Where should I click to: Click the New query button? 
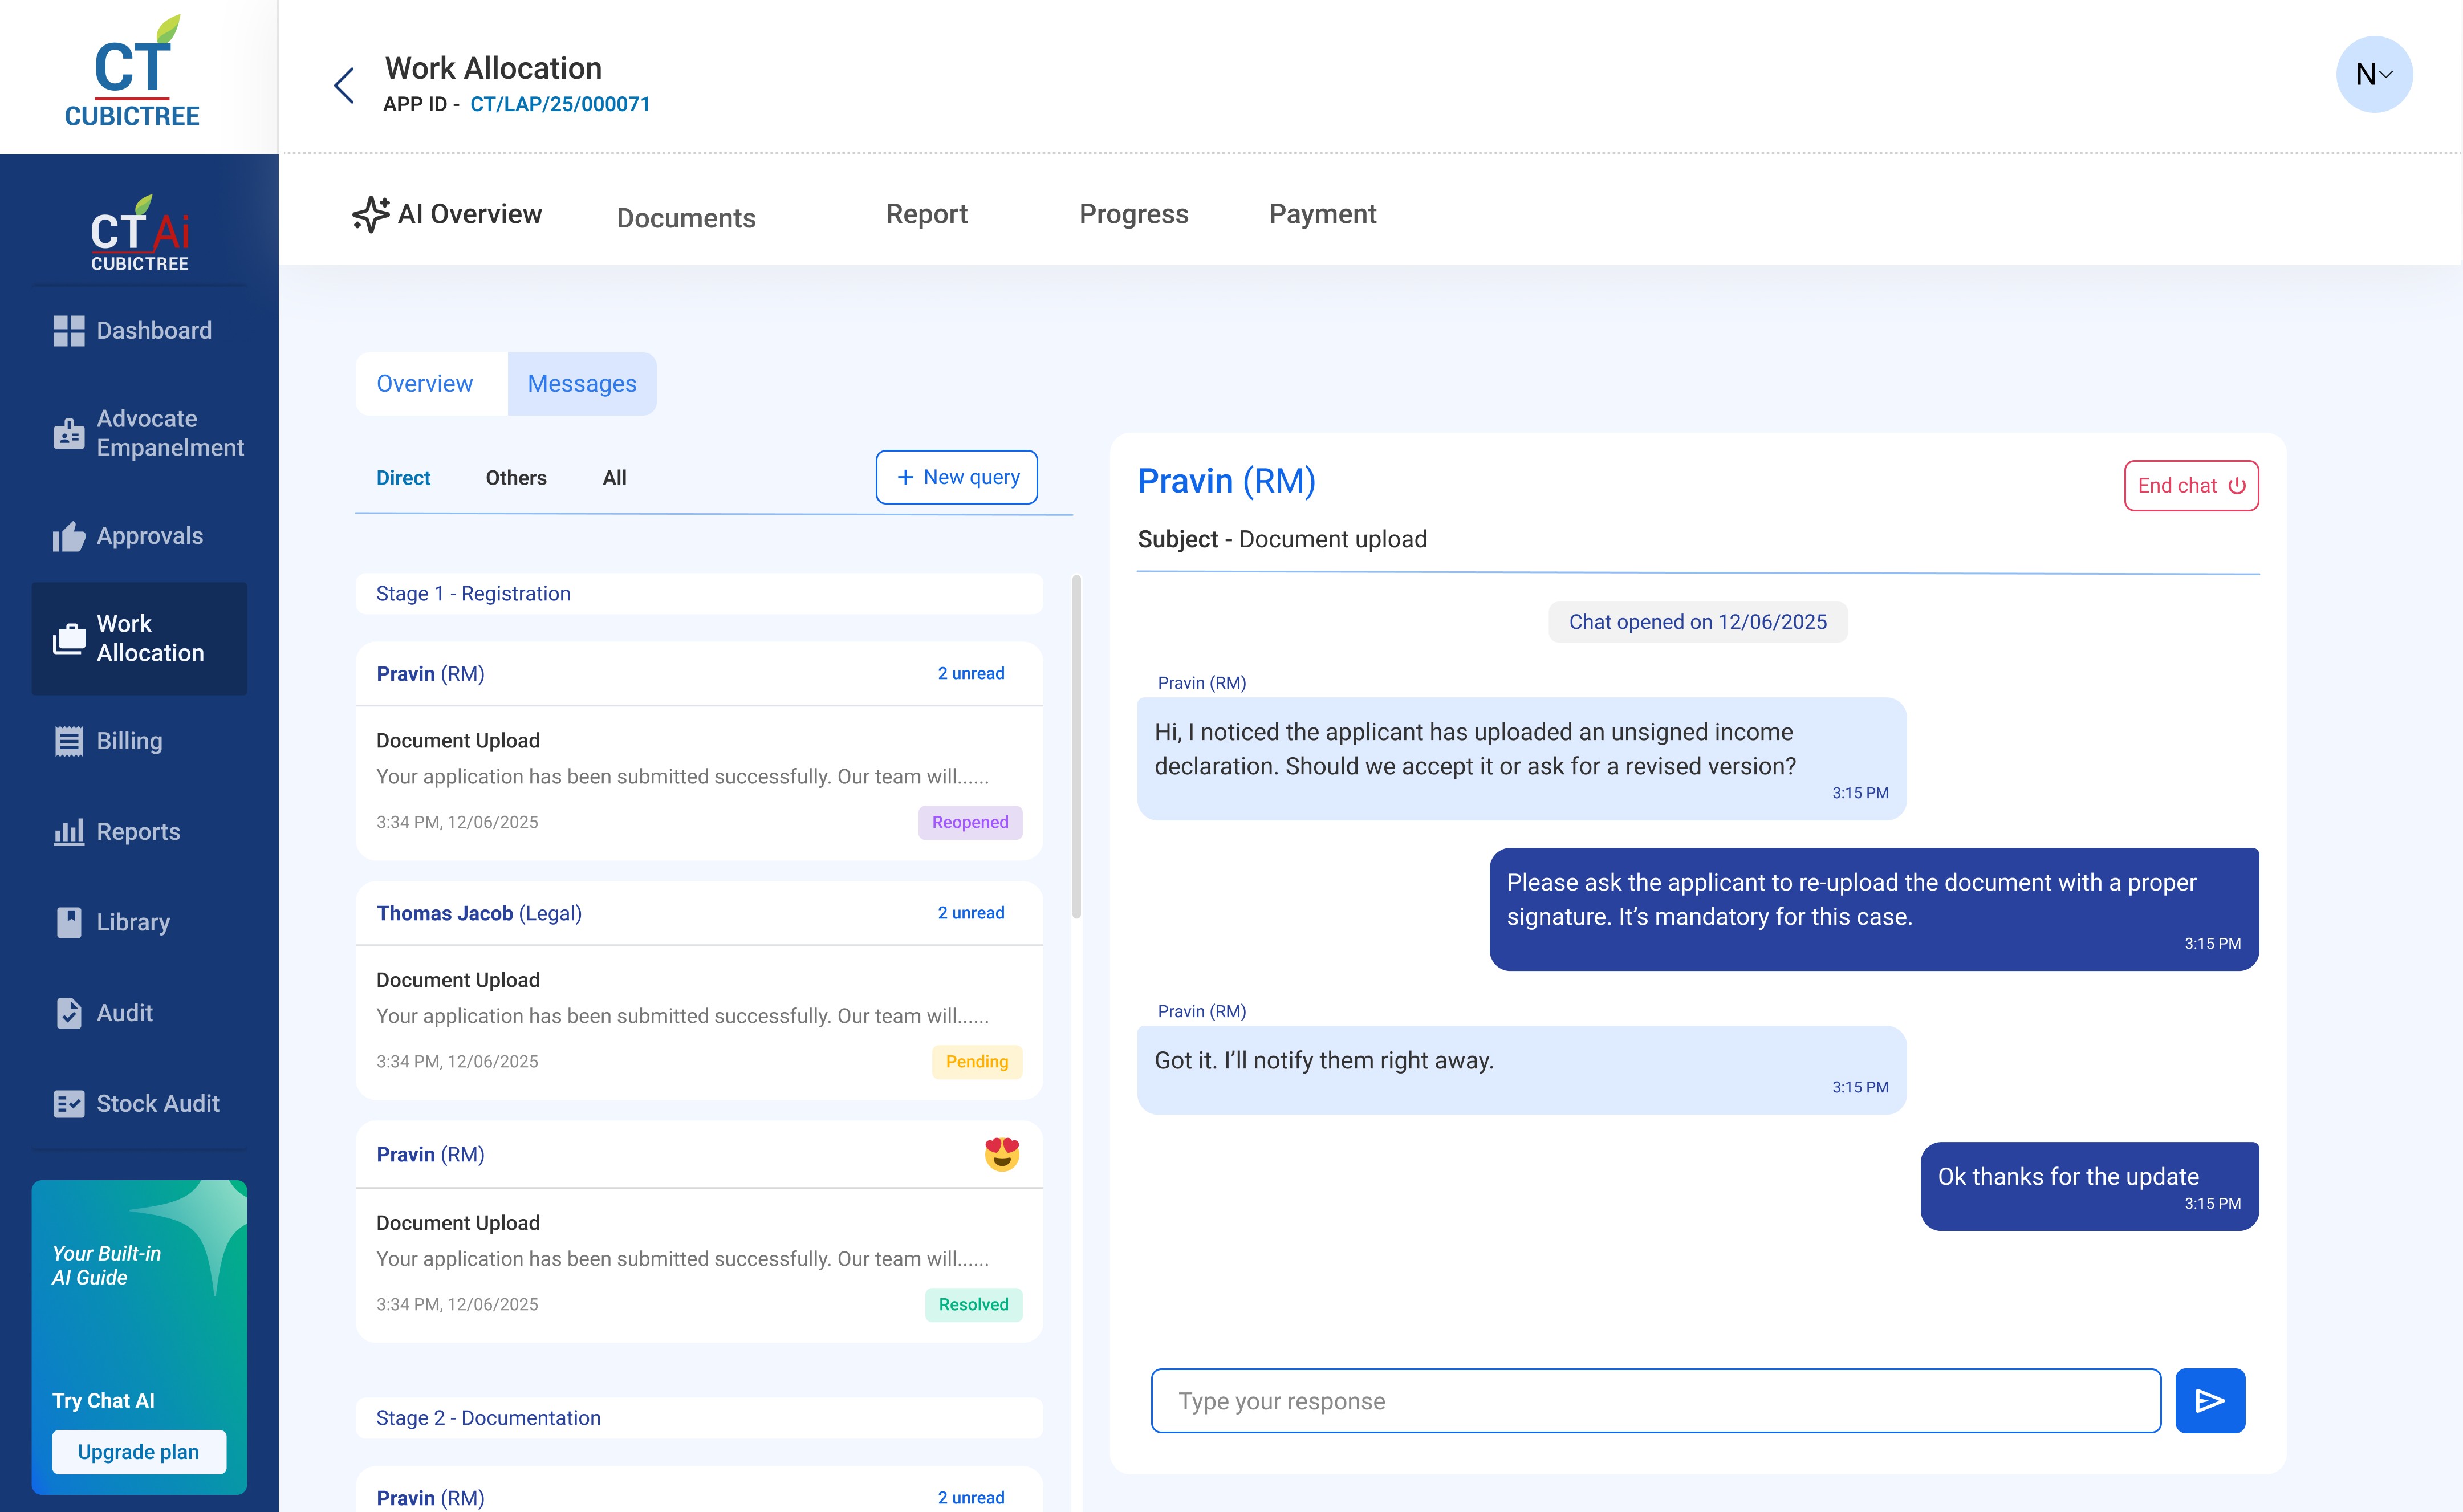956,477
